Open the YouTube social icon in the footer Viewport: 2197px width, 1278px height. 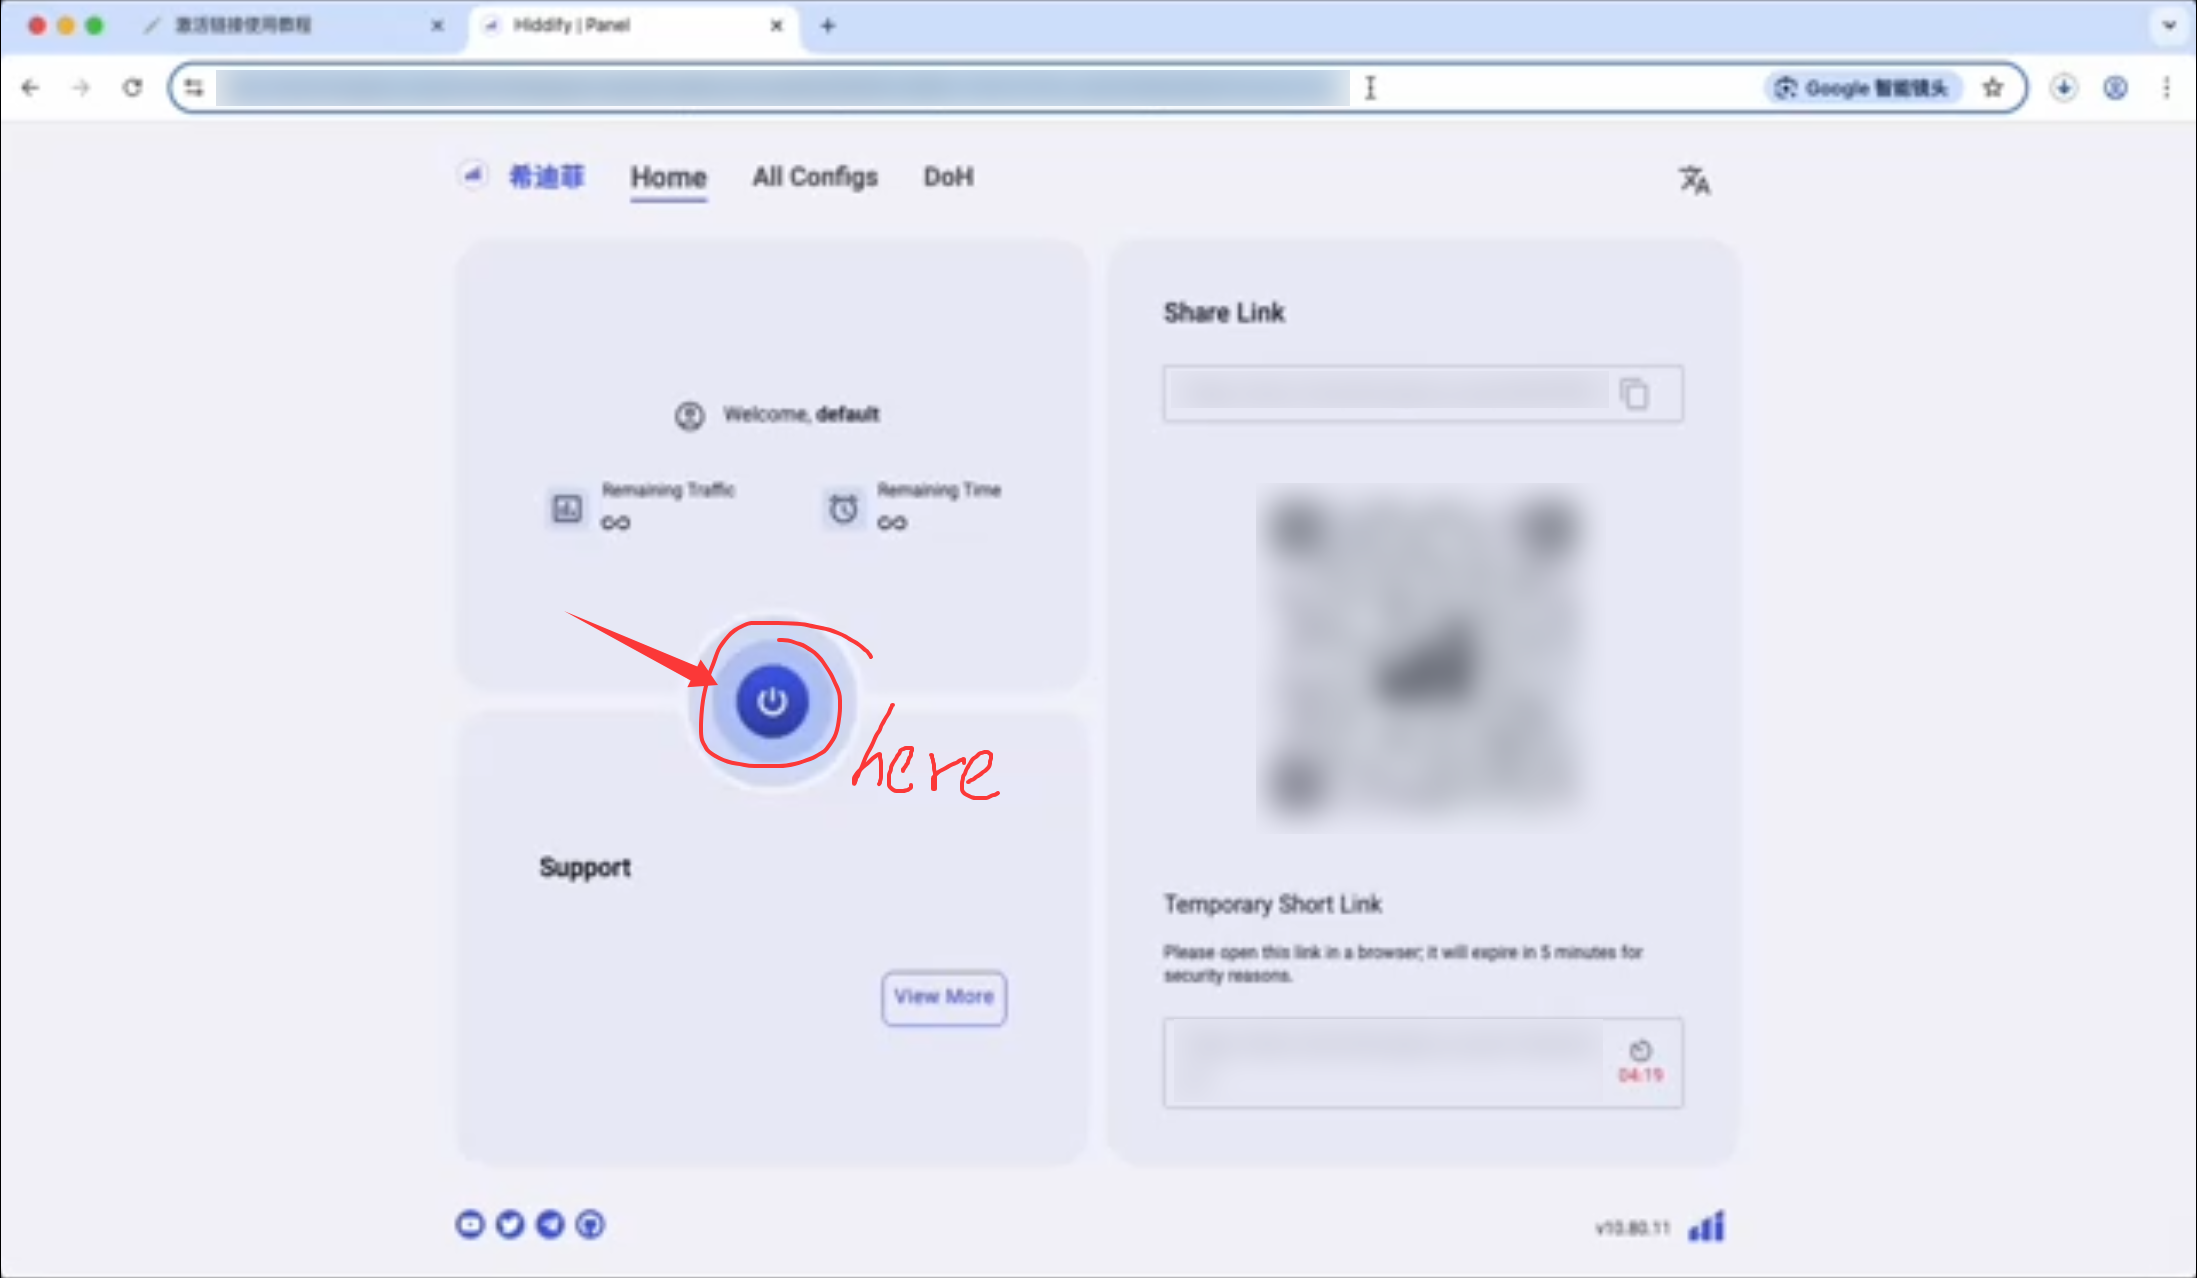coord(470,1224)
